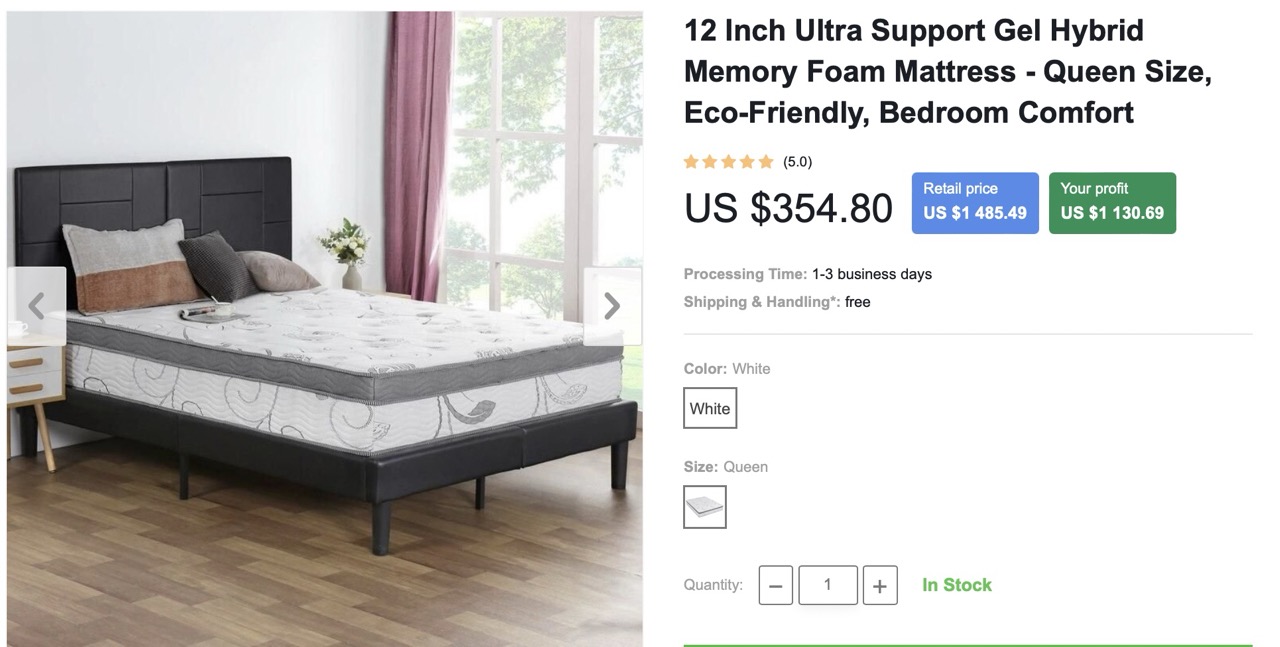Click the US $354.80 price
The image size is (1280, 647).
788,208
